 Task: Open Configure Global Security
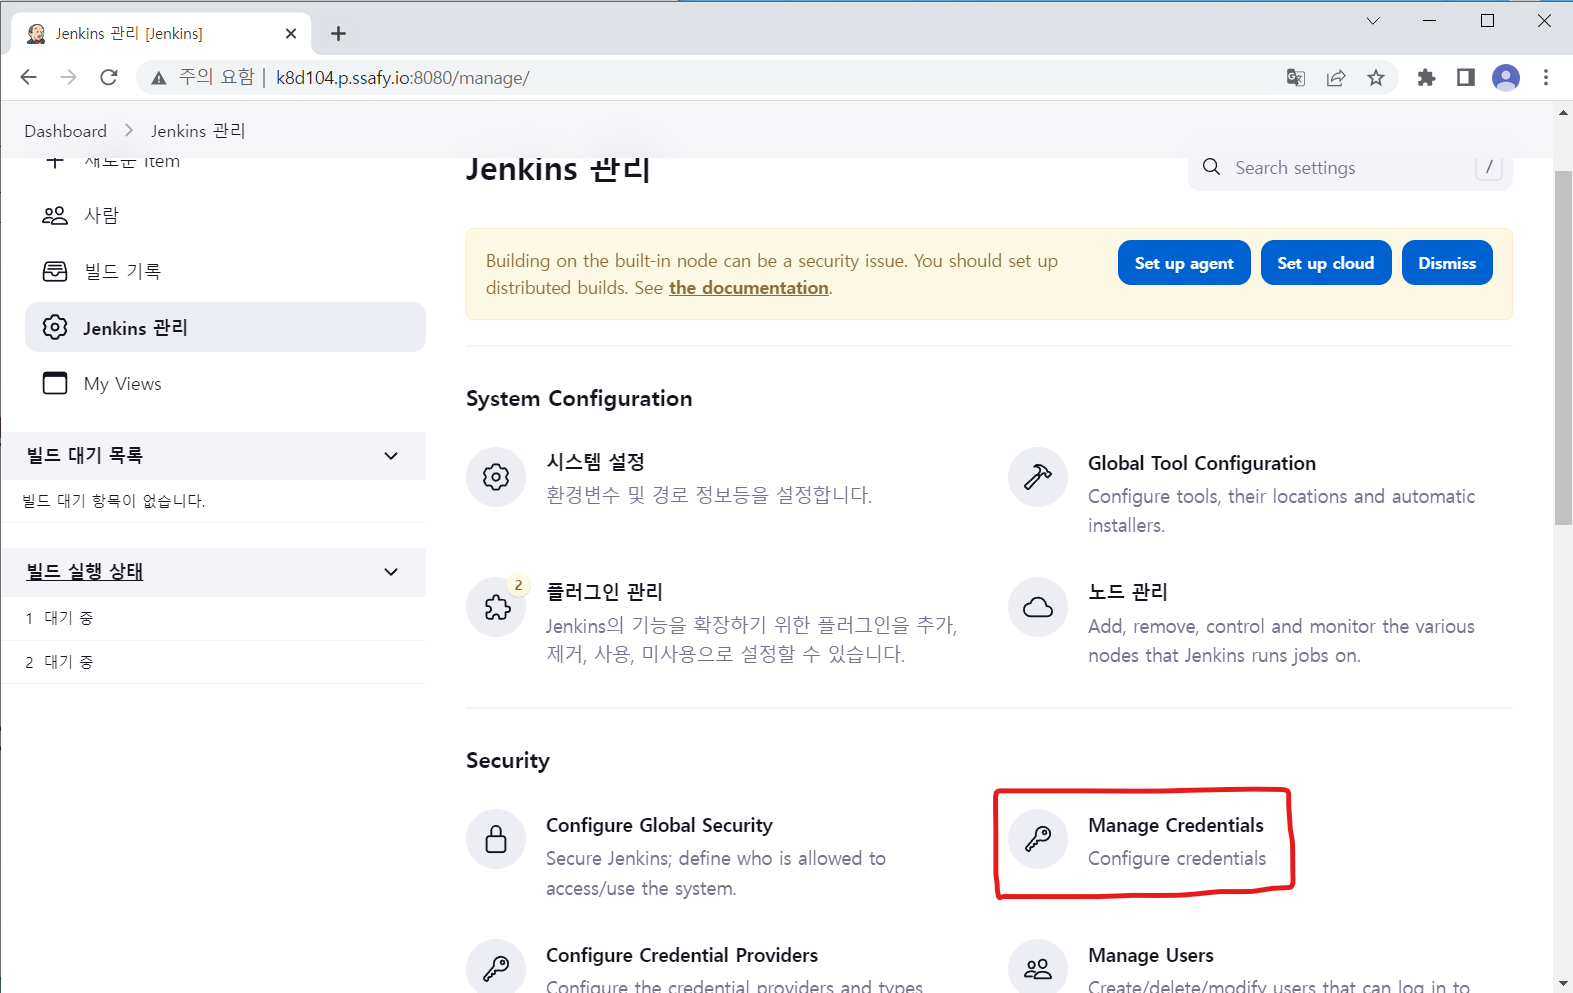tap(659, 825)
